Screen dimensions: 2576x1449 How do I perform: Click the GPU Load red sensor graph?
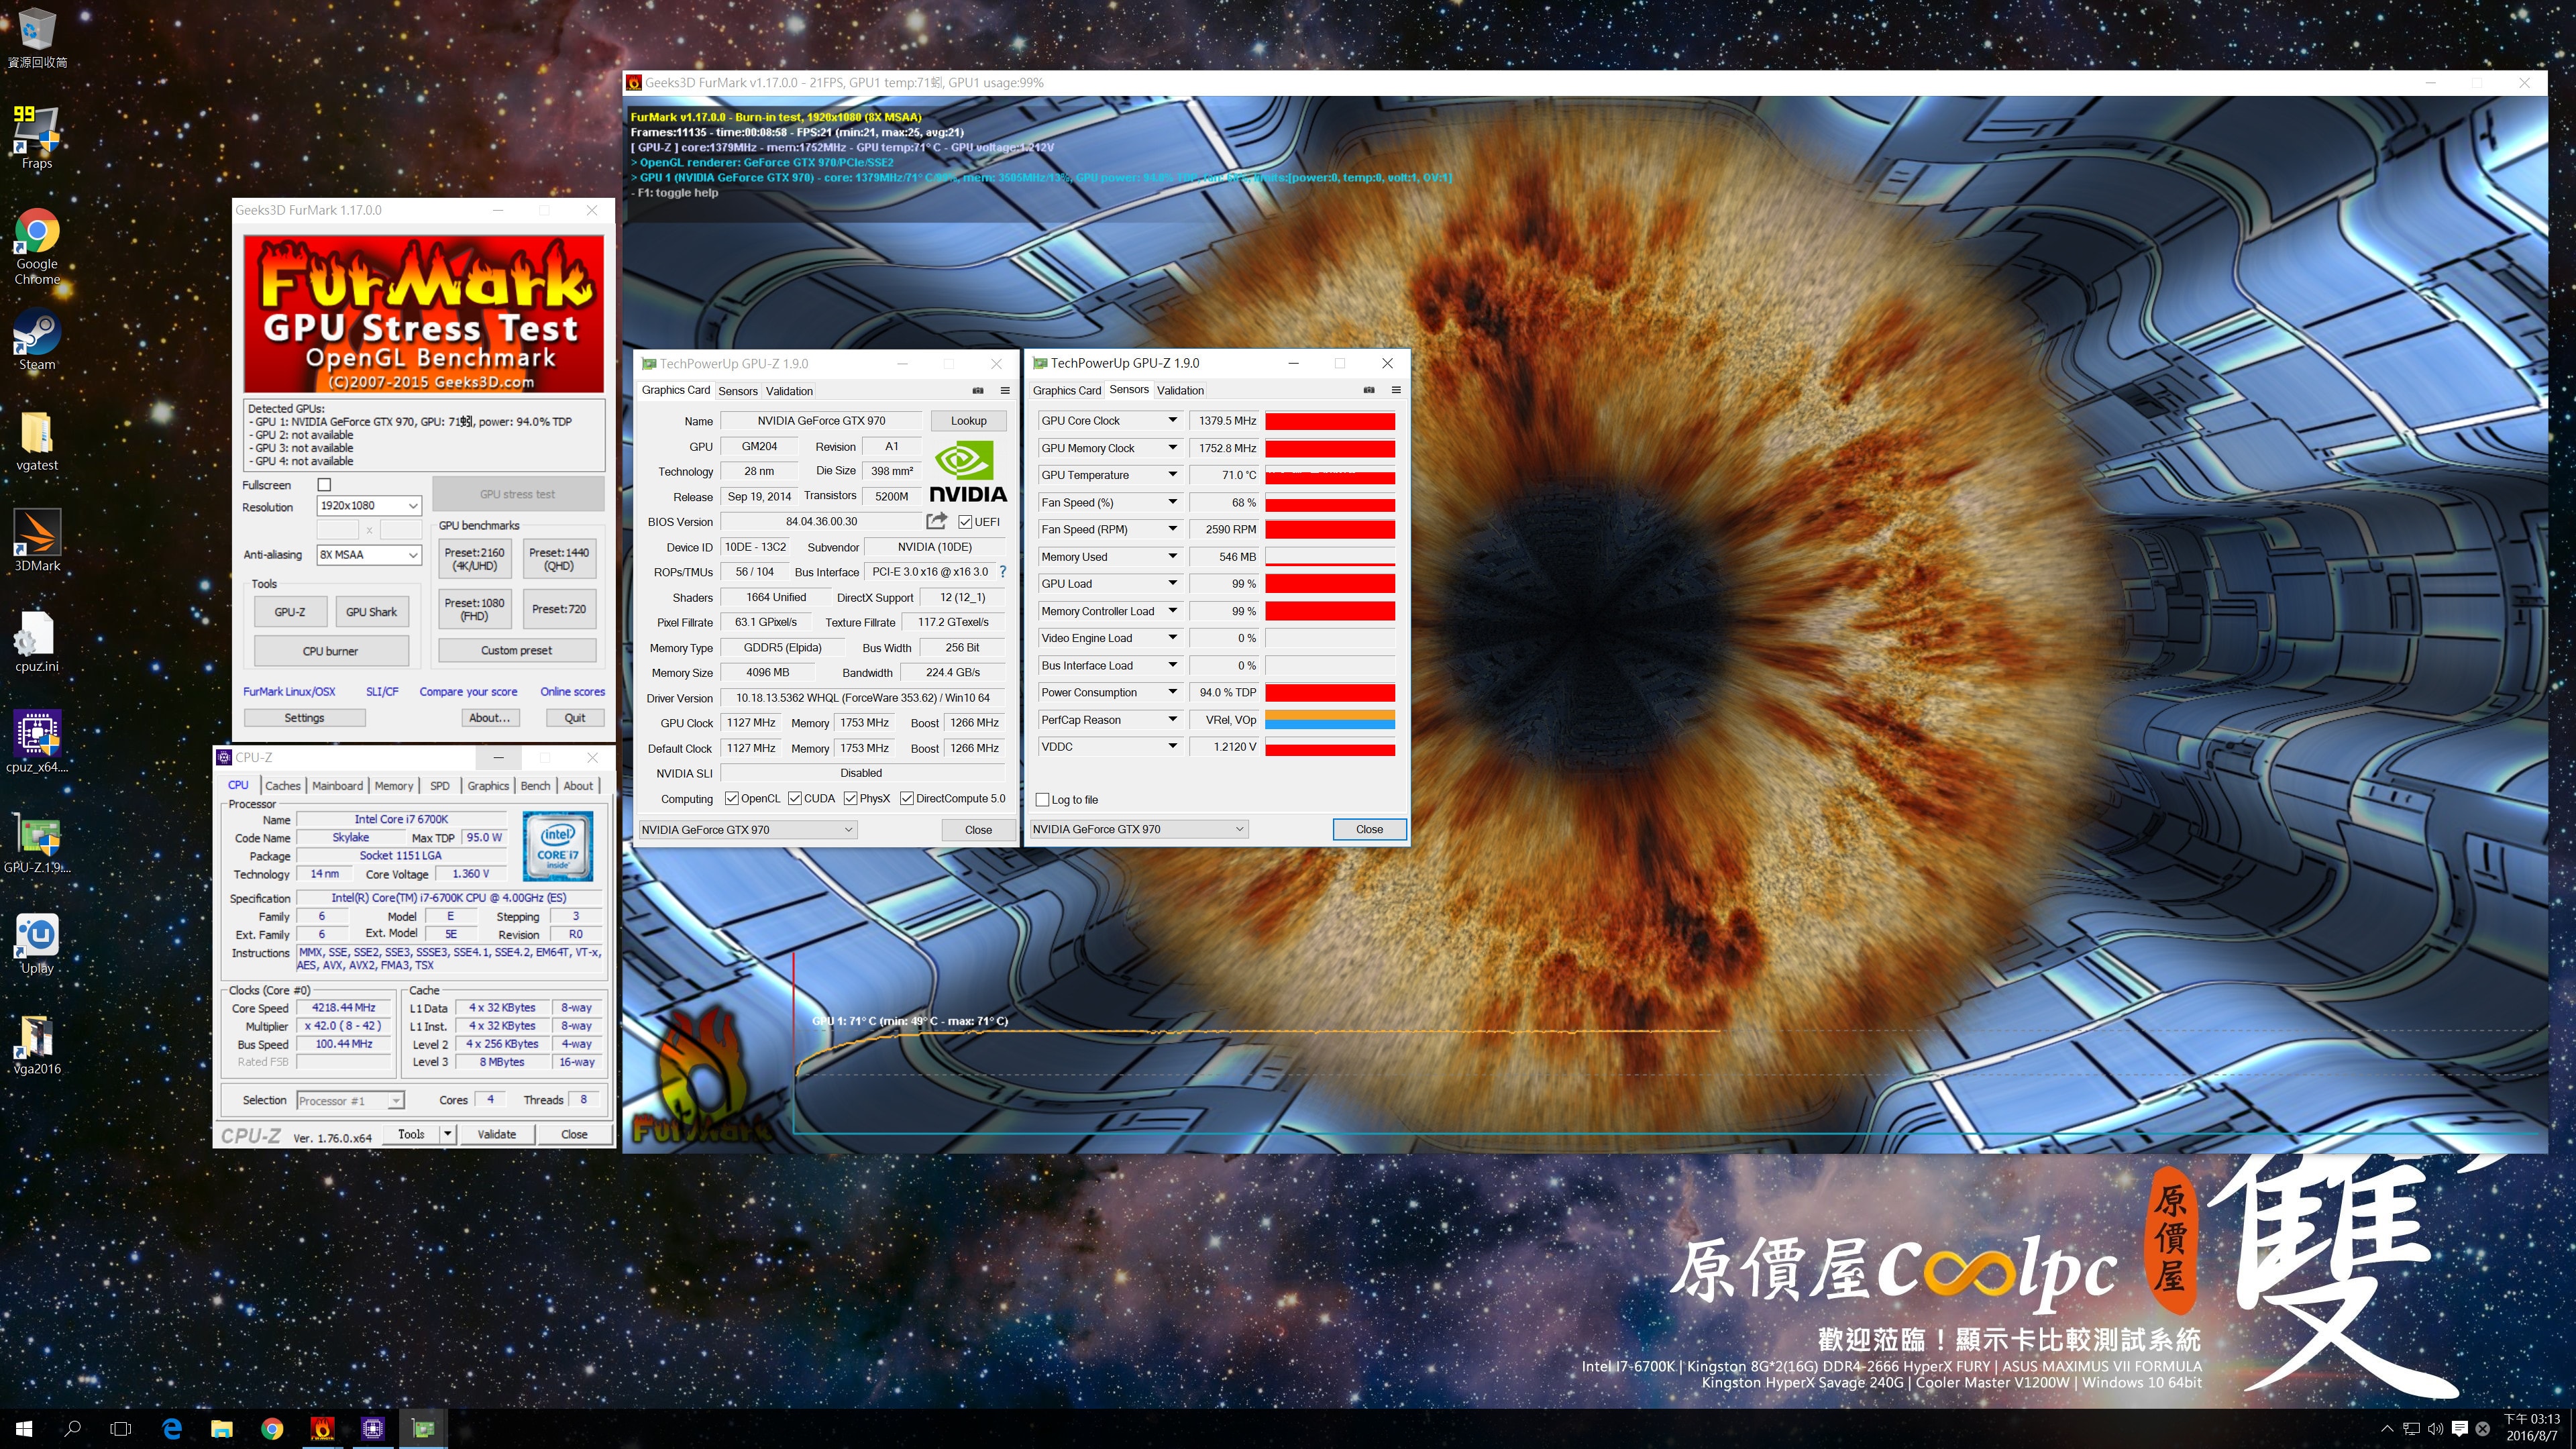coord(1330,584)
